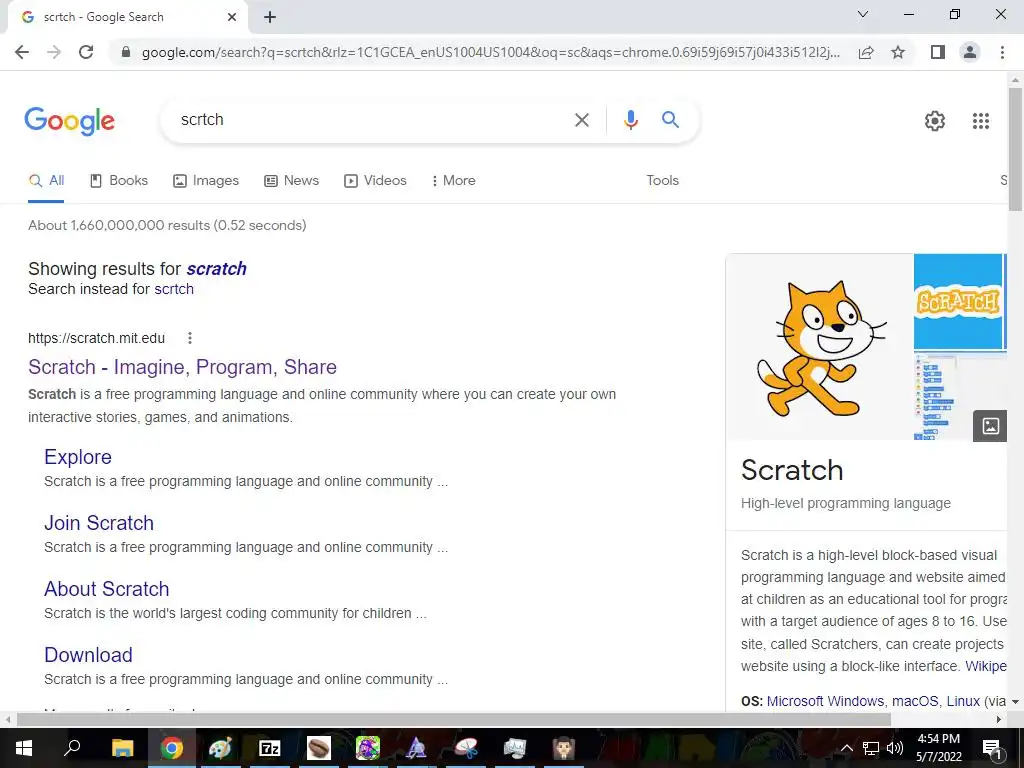Open Windows taskbar search
Viewport: 1024px width, 768px height.
tap(72, 748)
